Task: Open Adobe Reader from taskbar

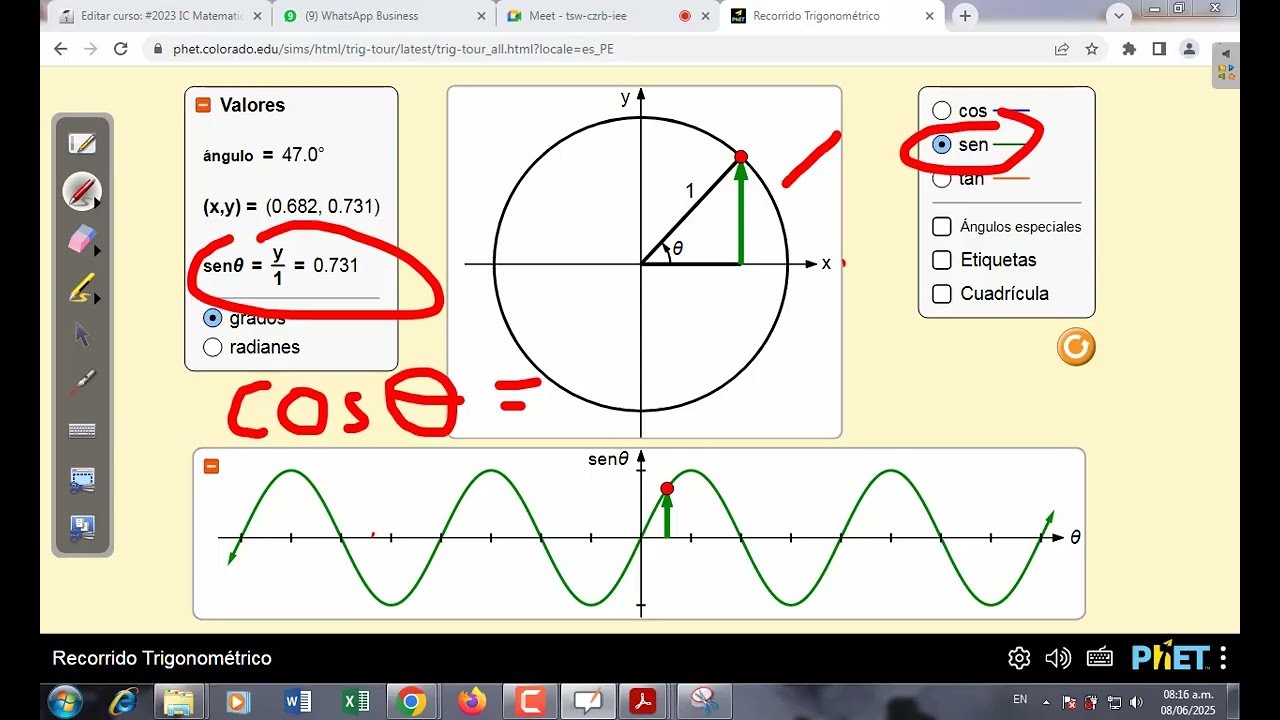Action: (642, 702)
